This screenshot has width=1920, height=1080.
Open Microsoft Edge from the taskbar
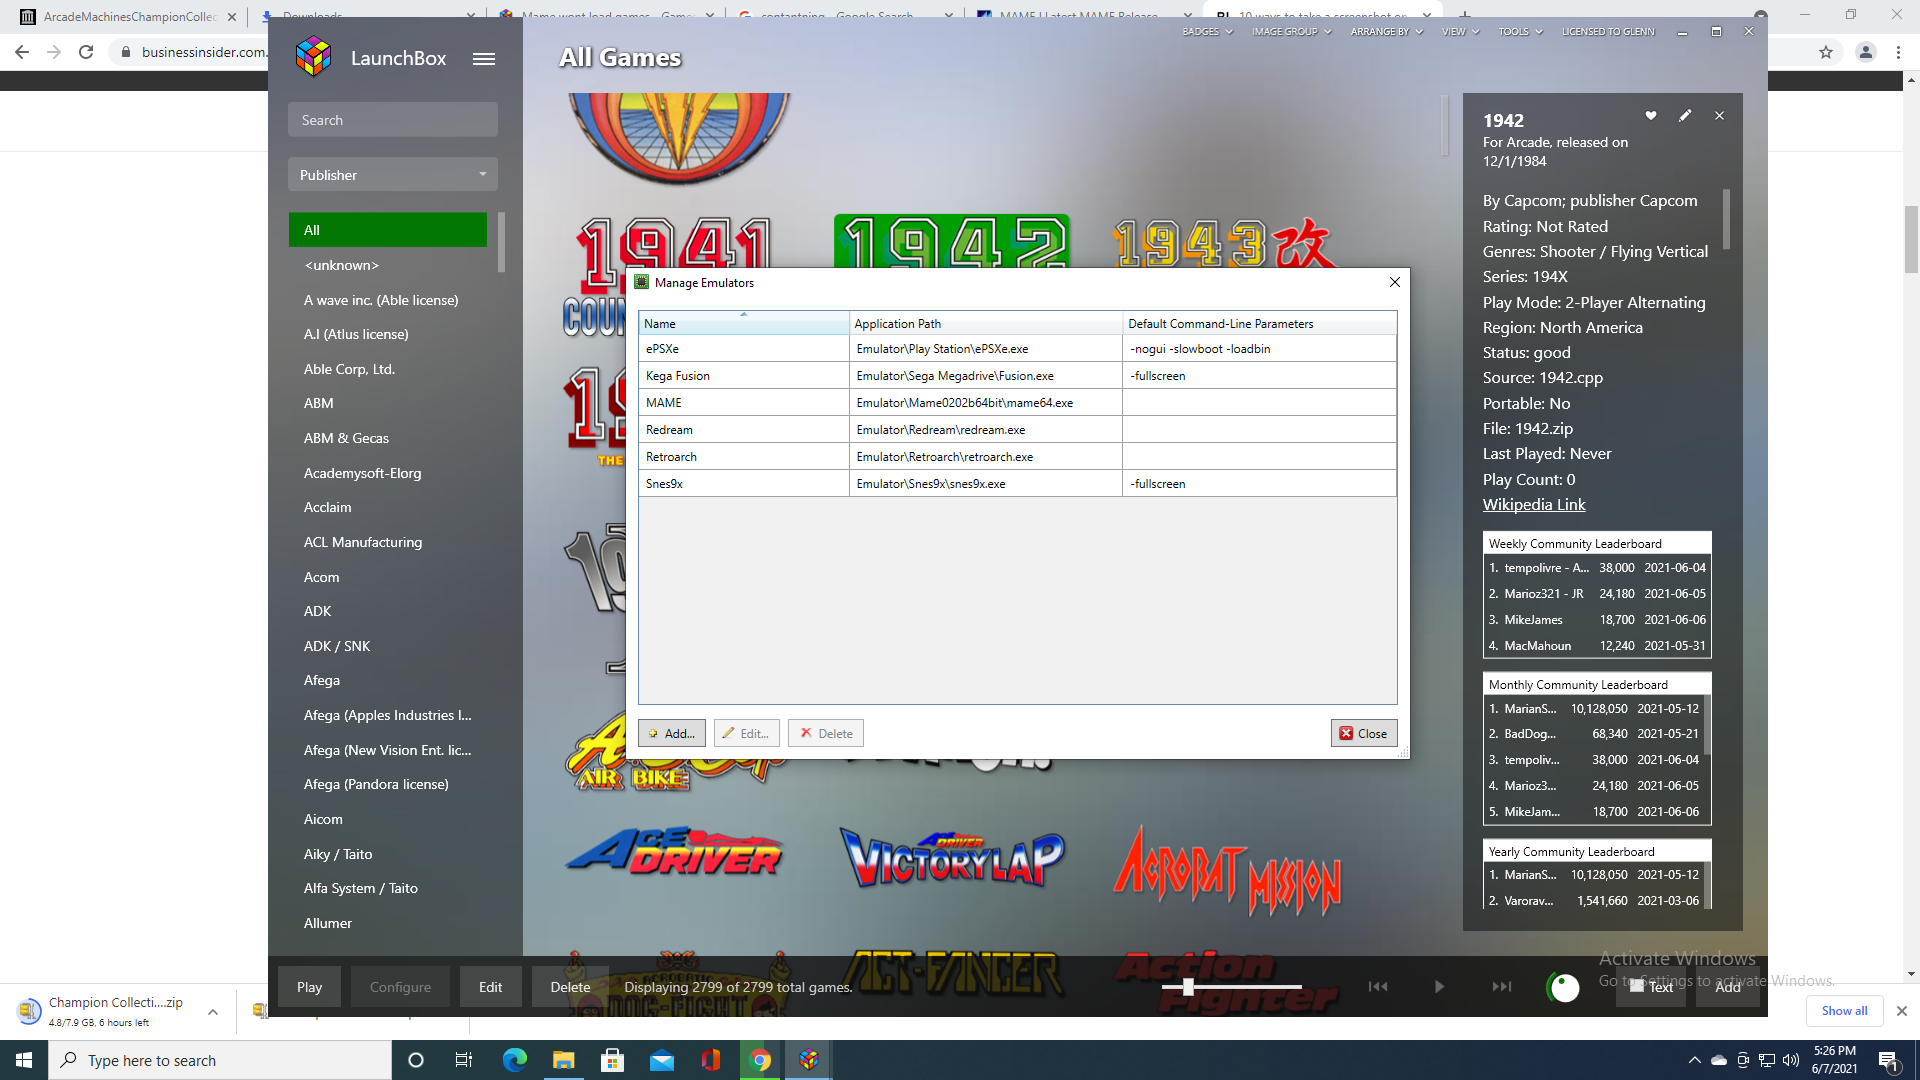tap(514, 1060)
